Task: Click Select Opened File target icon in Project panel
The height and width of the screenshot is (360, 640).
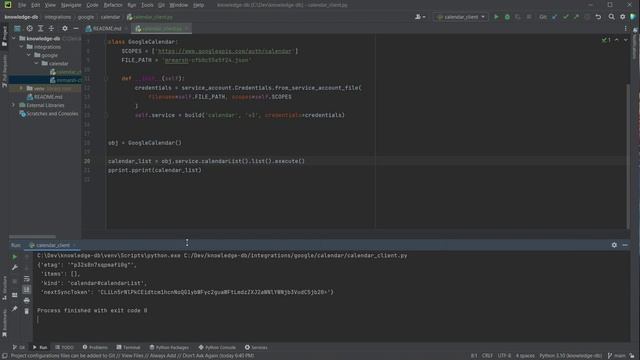Action: pyautogui.click(x=29, y=29)
